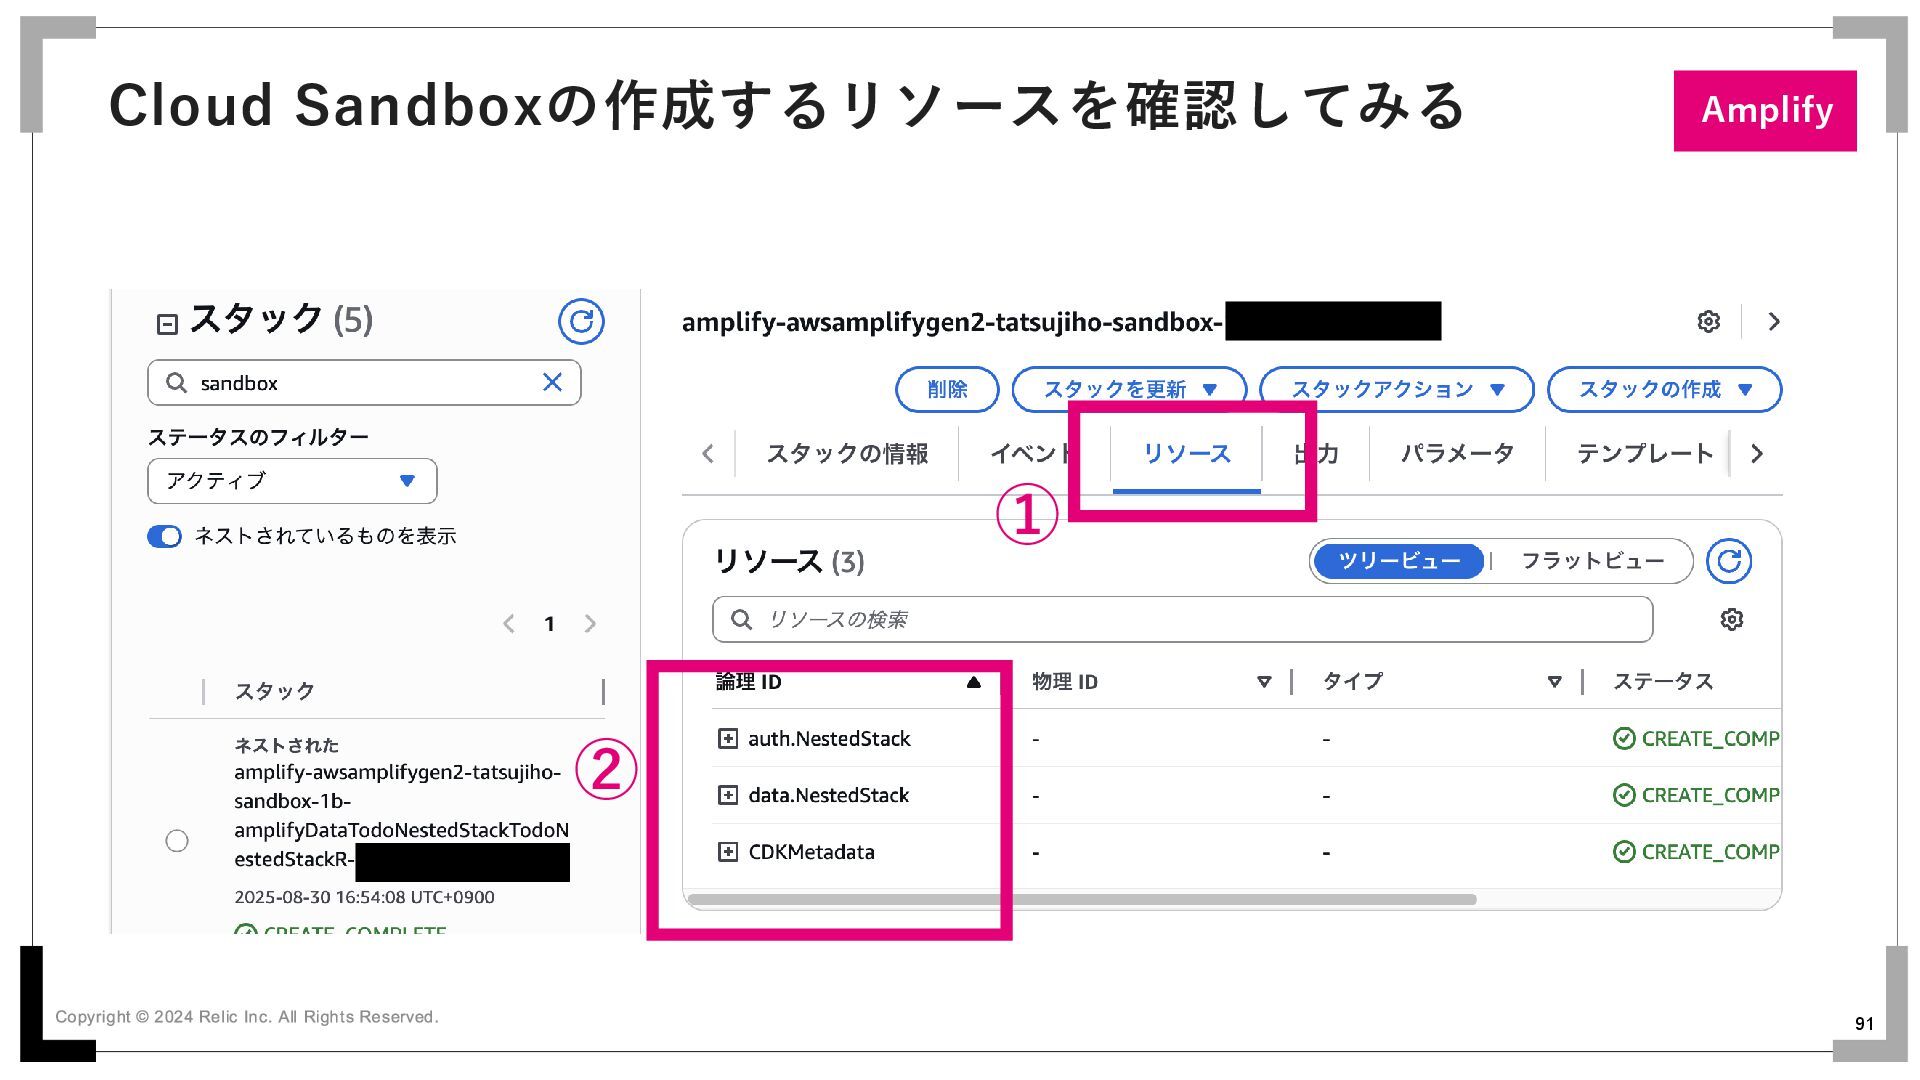Clear the sandbox search filter
The width and height of the screenshot is (1920, 1080).
pos(552,382)
